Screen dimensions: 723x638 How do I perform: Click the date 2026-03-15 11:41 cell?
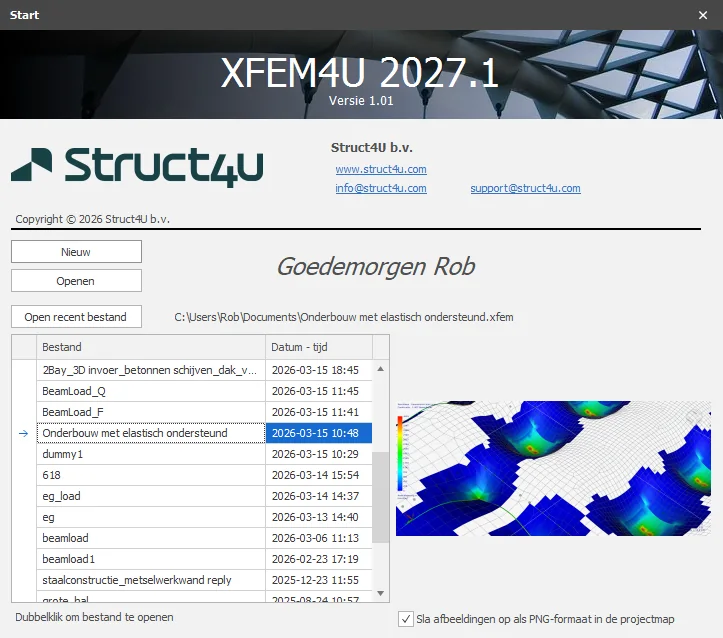319,412
